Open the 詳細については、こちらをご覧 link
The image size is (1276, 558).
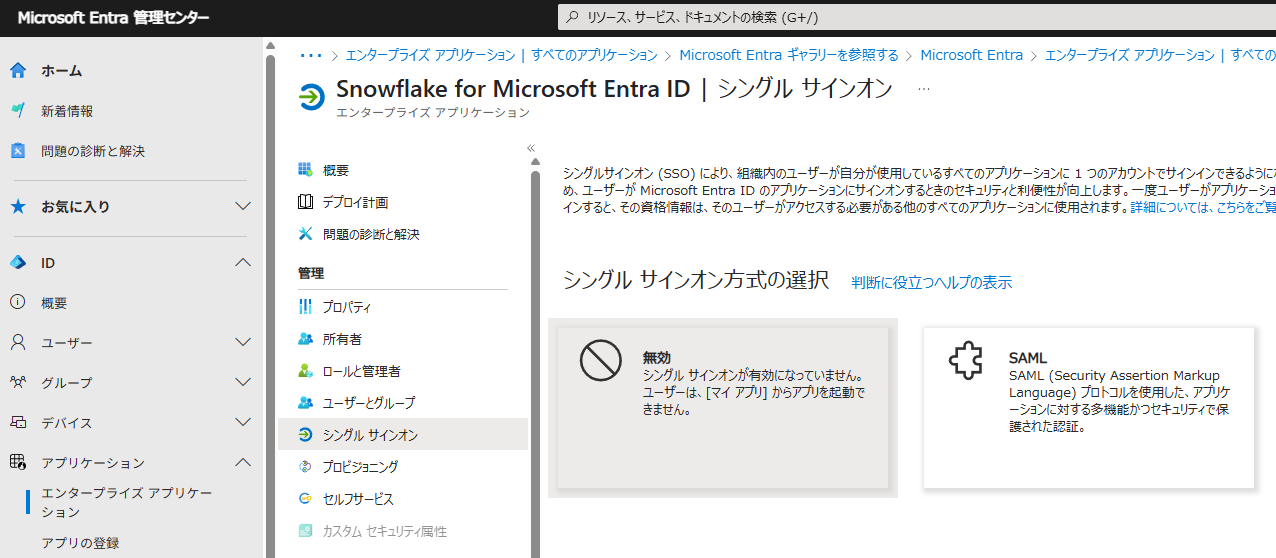[1203, 208]
